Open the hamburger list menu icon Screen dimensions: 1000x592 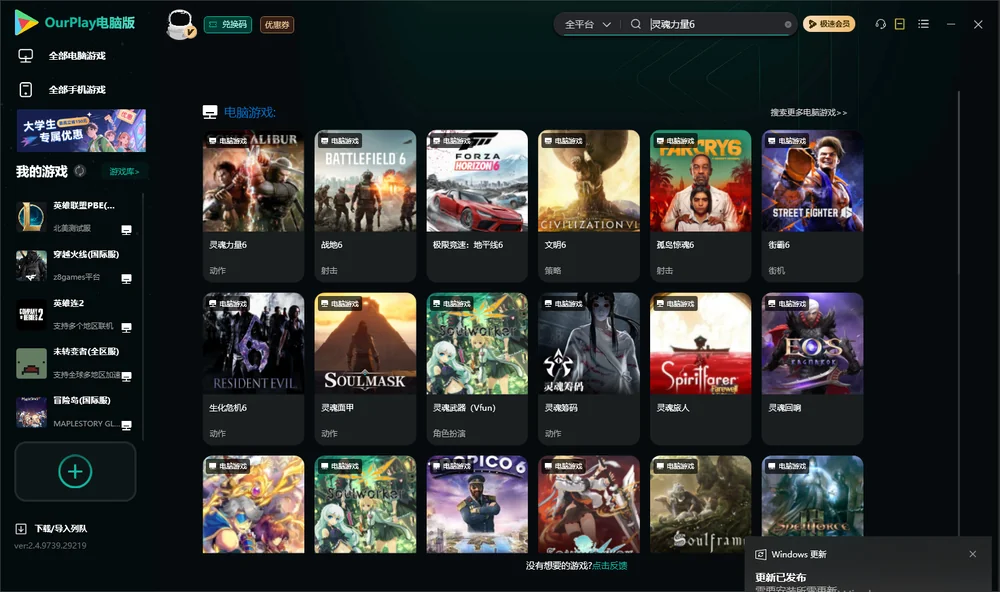click(923, 24)
